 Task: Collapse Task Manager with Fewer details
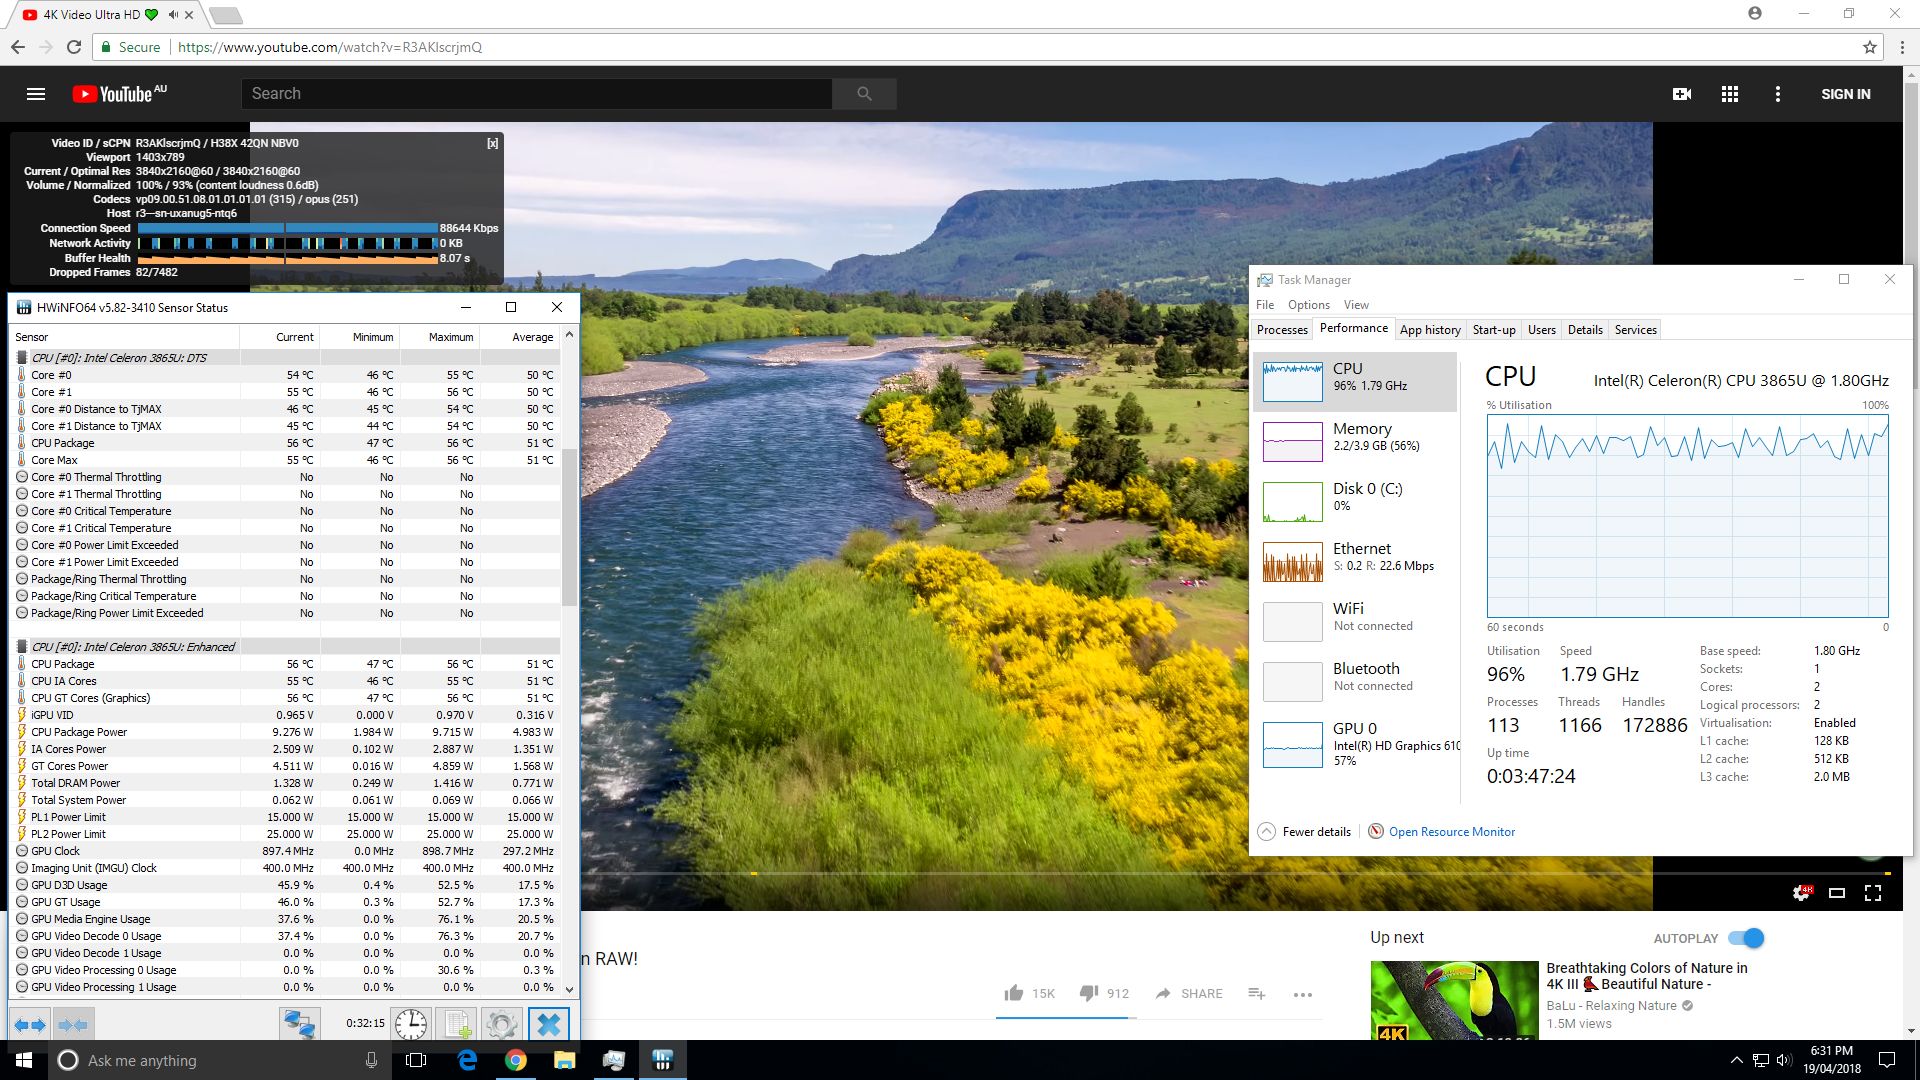tap(1305, 831)
